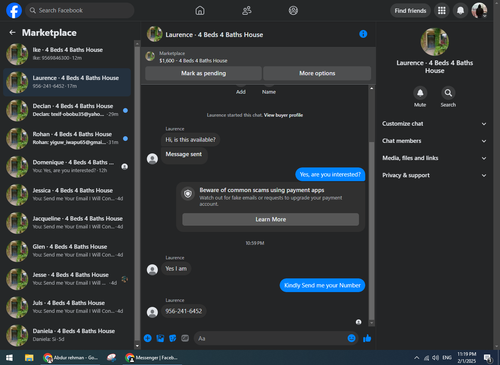Click the blue conversation information icon
The image size is (500, 365).
click(x=363, y=34)
